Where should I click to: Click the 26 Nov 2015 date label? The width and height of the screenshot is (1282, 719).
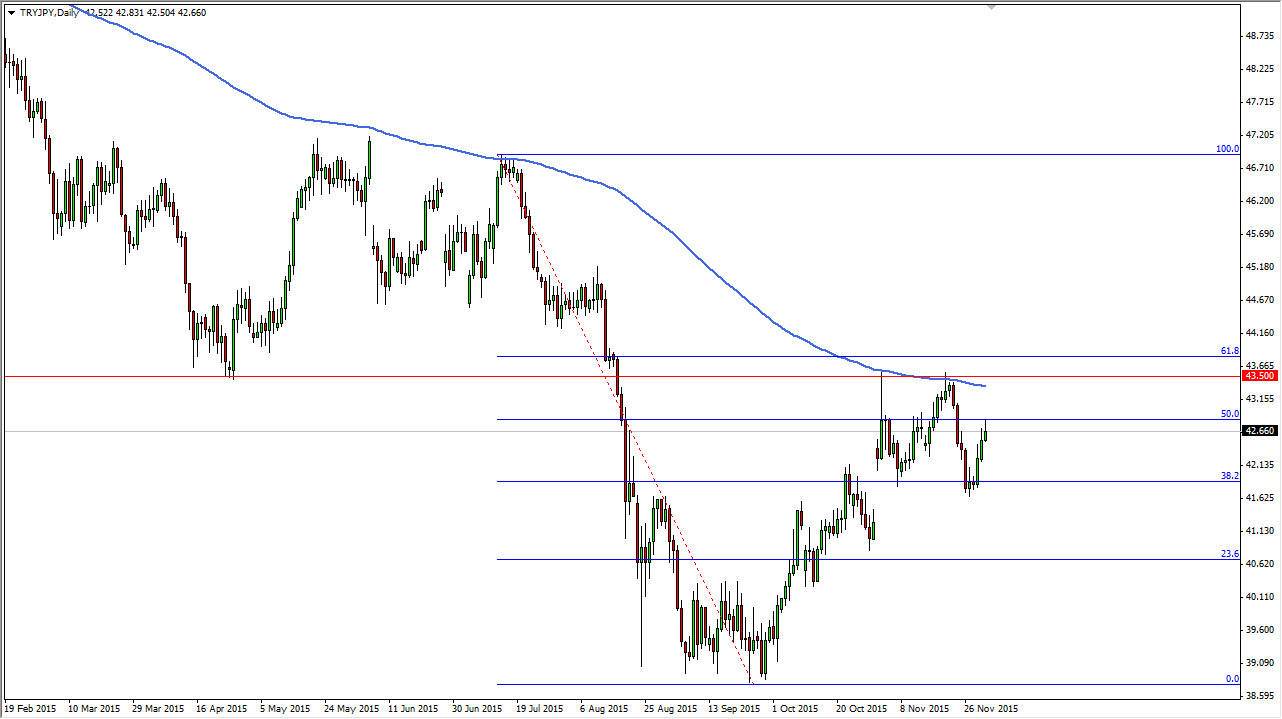coord(990,709)
